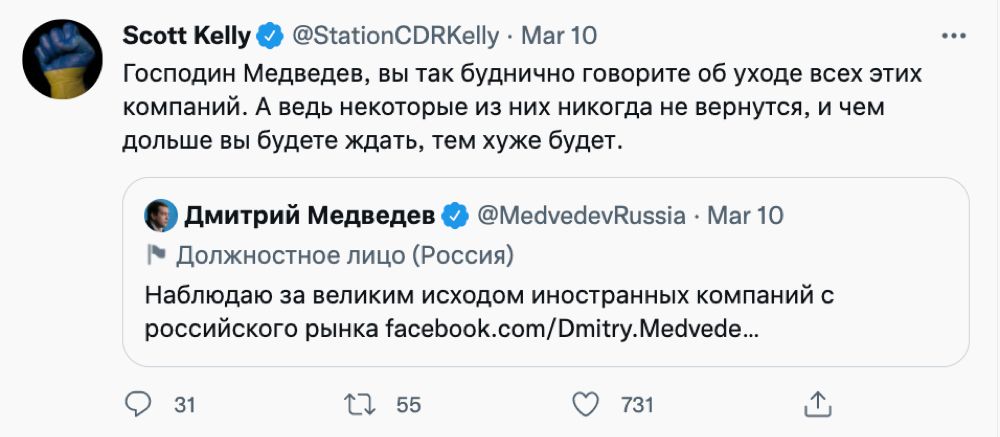
Task: Click the 55 retweet count
Action: click(408, 404)
